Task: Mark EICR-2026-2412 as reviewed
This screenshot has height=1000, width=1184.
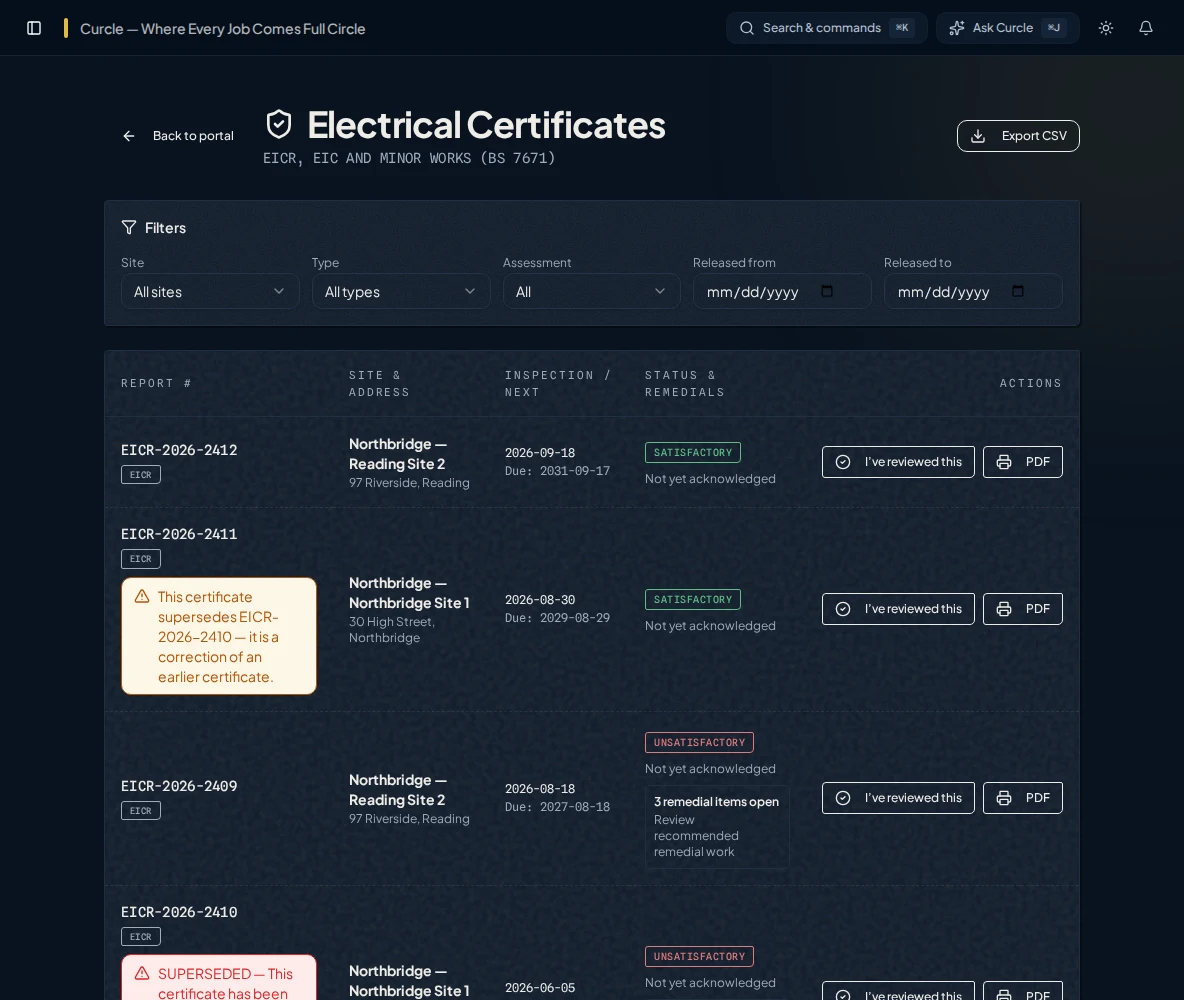Action: [898, 461]
